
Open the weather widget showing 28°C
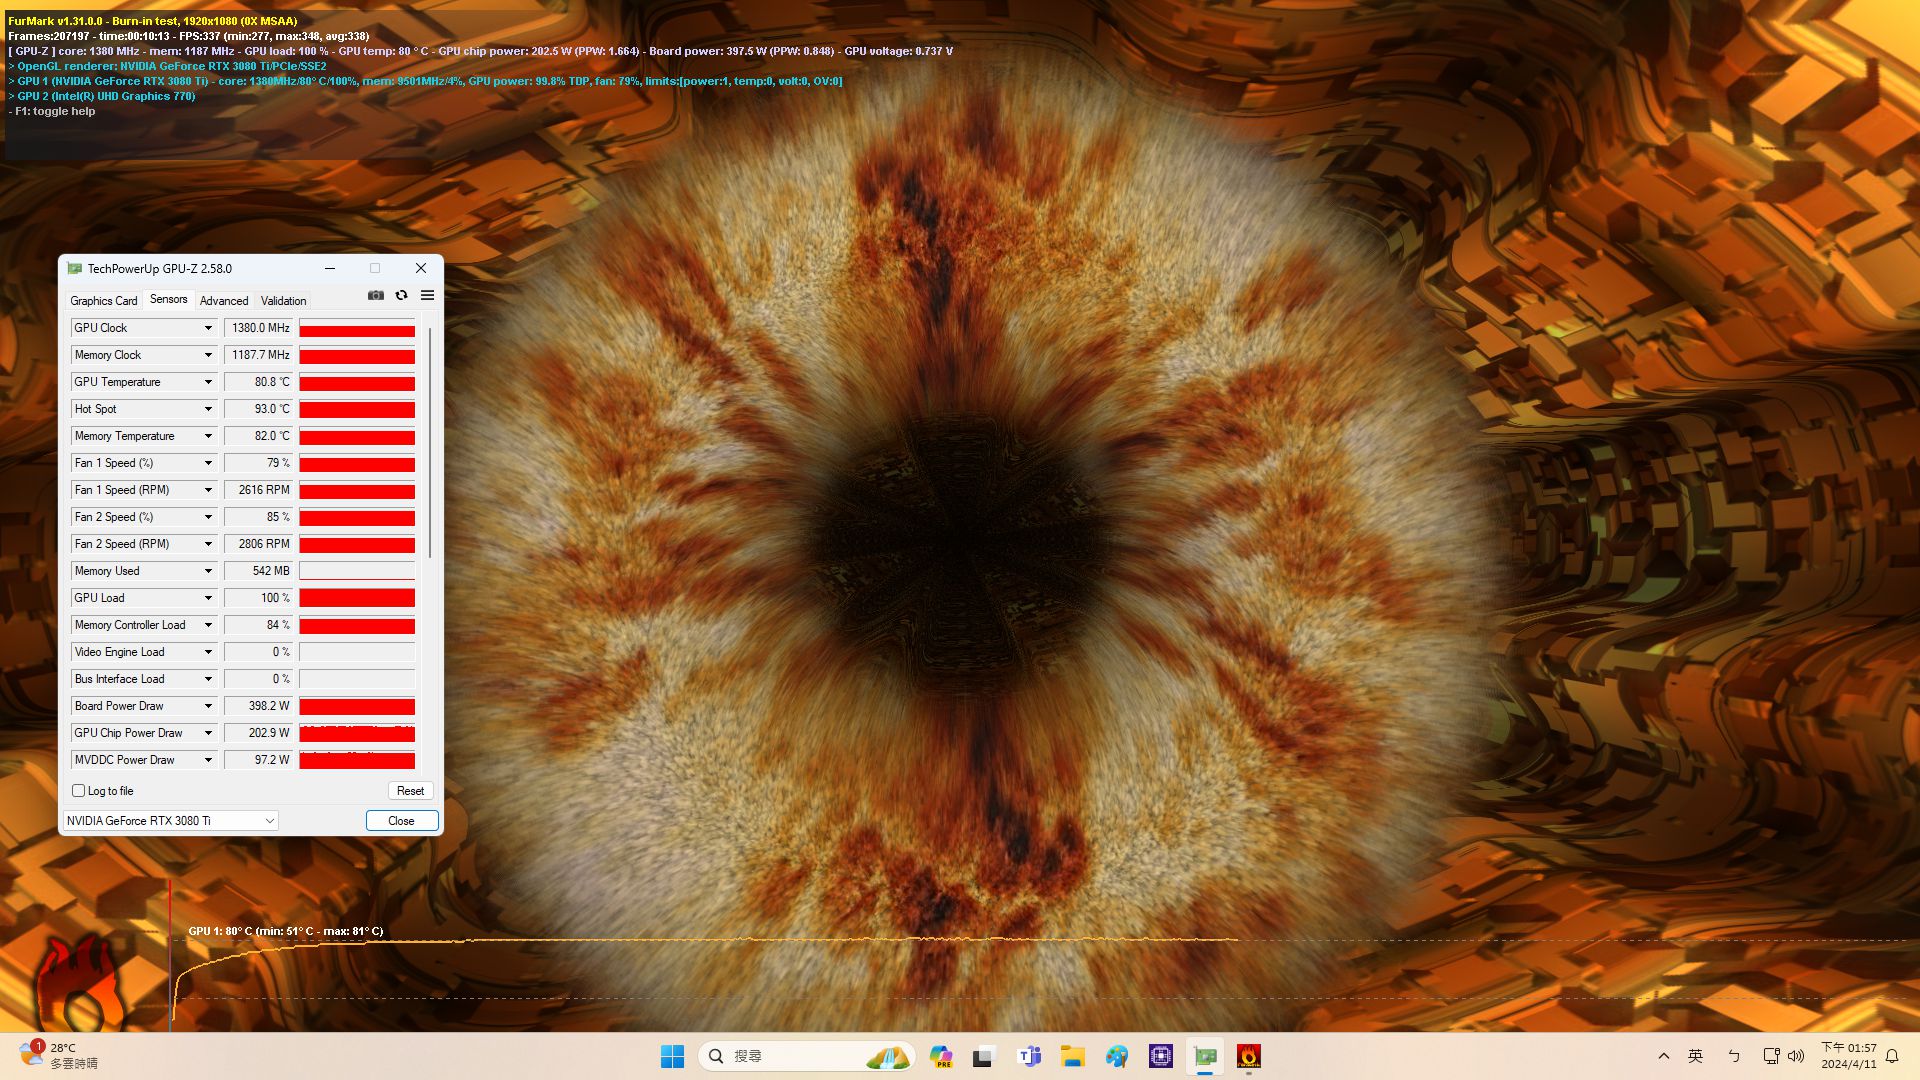[x=58, y=1056]
